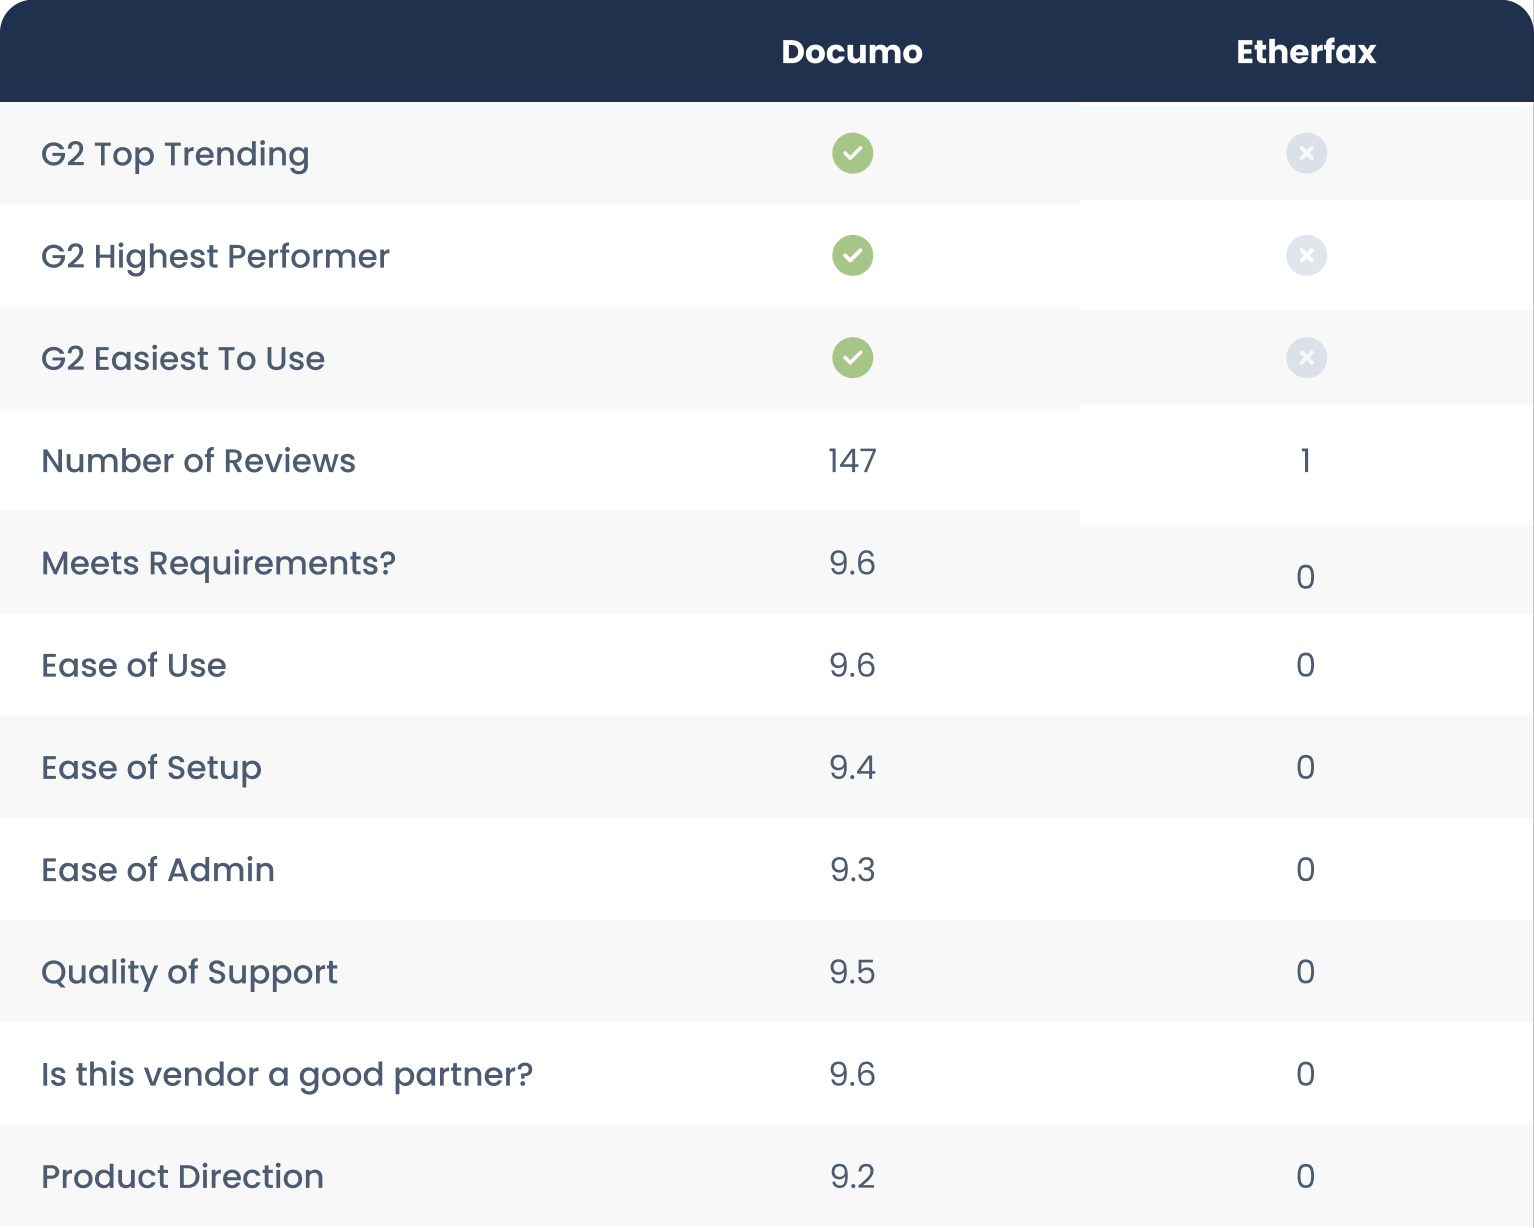Click green checkmark for G2 Easiest To Use

point(852,357)
